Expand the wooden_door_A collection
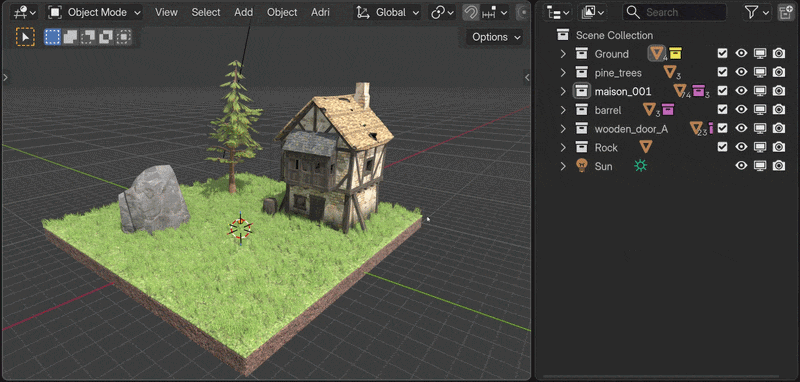Image resolution: width=800 pixels, height=382 pixels. [563, 129]
